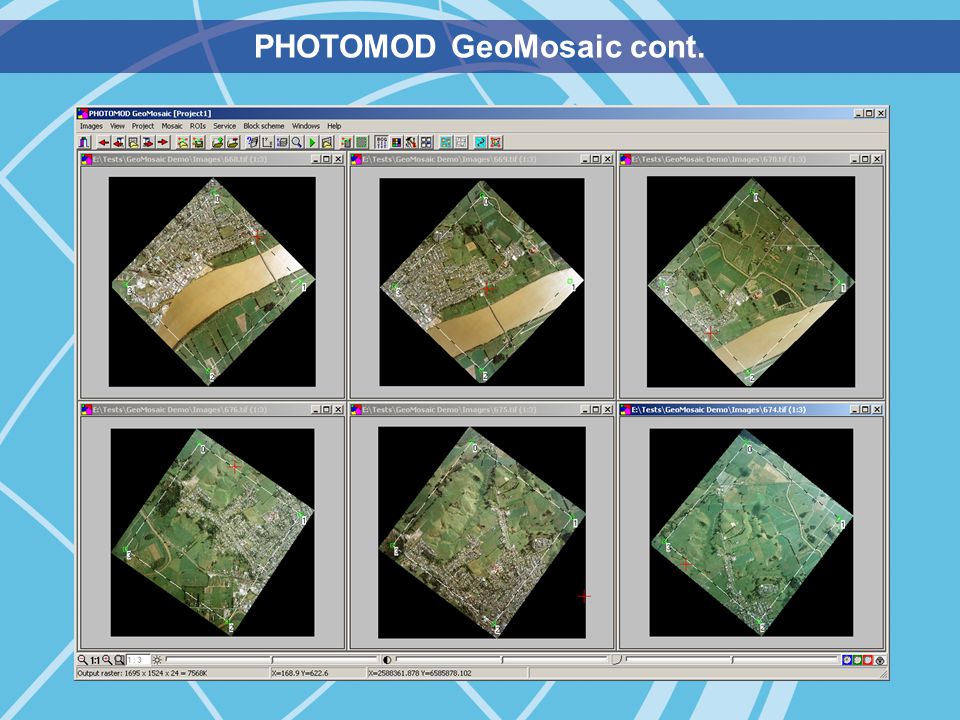The height and width of the screenshot is (720, 960).
Task: Click the Output raster status text
Action: [141, 673]
